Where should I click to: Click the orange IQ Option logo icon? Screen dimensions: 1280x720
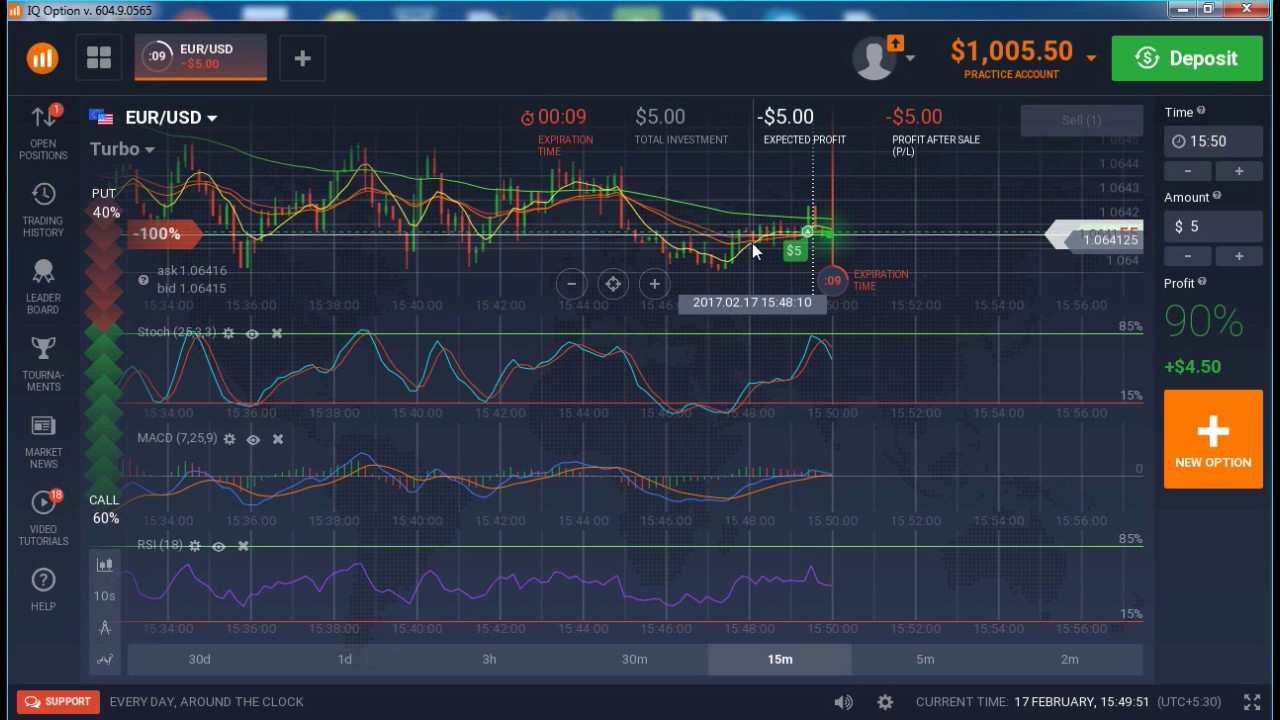42,58
